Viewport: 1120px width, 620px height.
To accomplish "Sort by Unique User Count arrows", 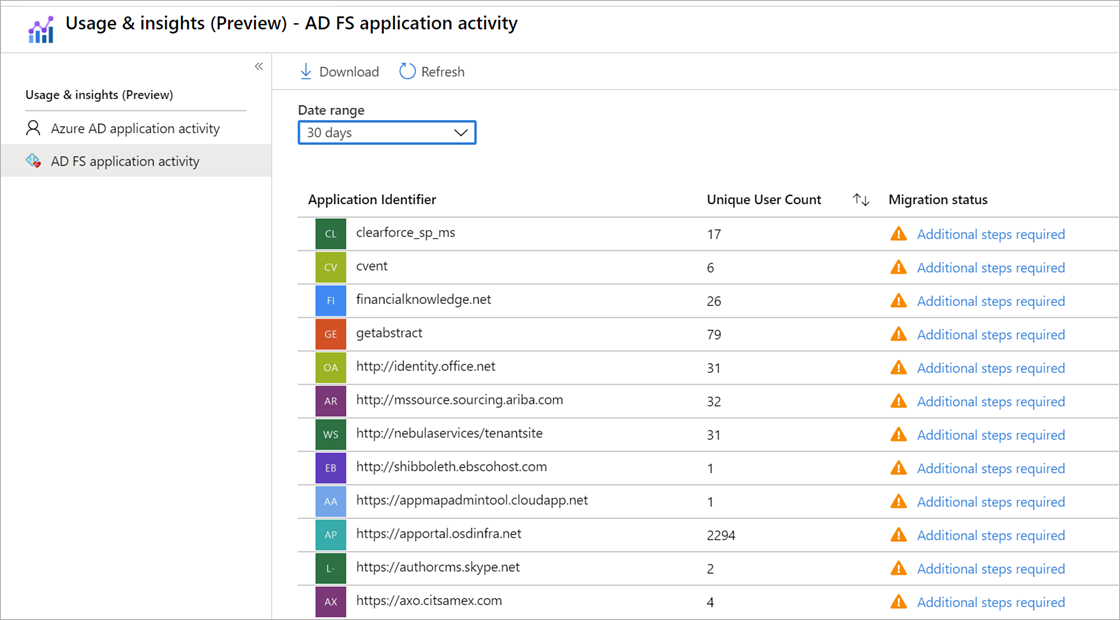I will pos(861,200).
